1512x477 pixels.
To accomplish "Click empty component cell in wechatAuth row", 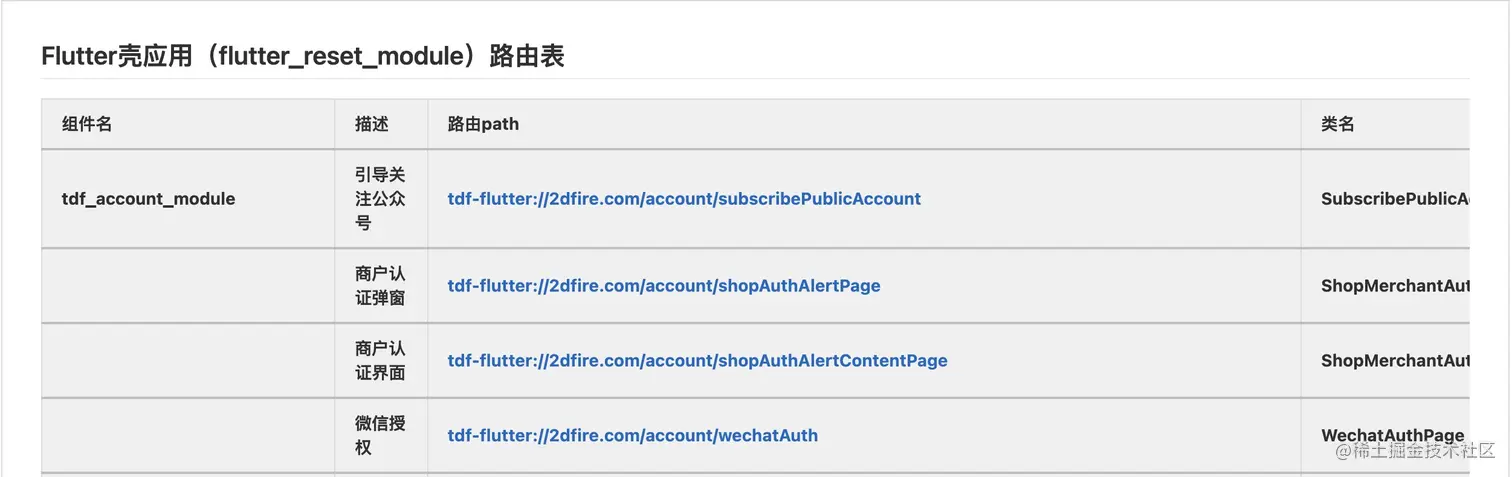I will 188,436.
